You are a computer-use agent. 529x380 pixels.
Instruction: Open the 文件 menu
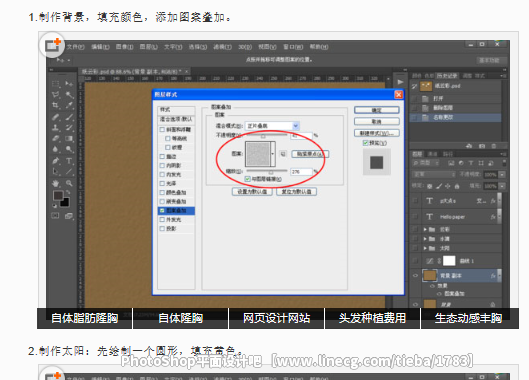[75, 47]
